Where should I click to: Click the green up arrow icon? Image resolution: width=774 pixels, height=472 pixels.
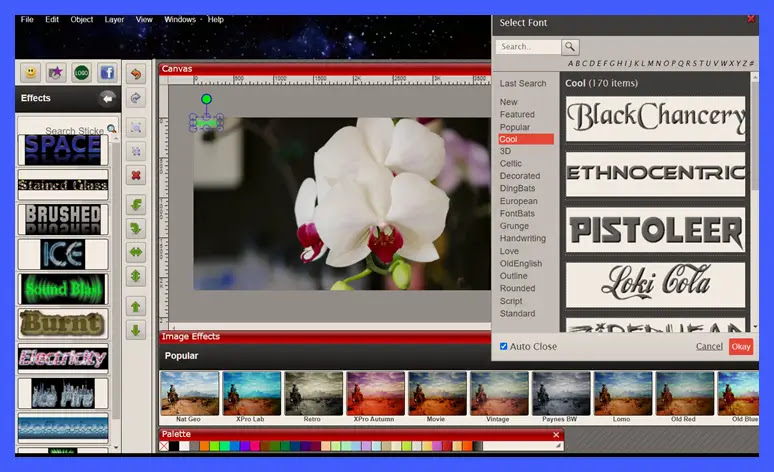click(x=136, y=307)
